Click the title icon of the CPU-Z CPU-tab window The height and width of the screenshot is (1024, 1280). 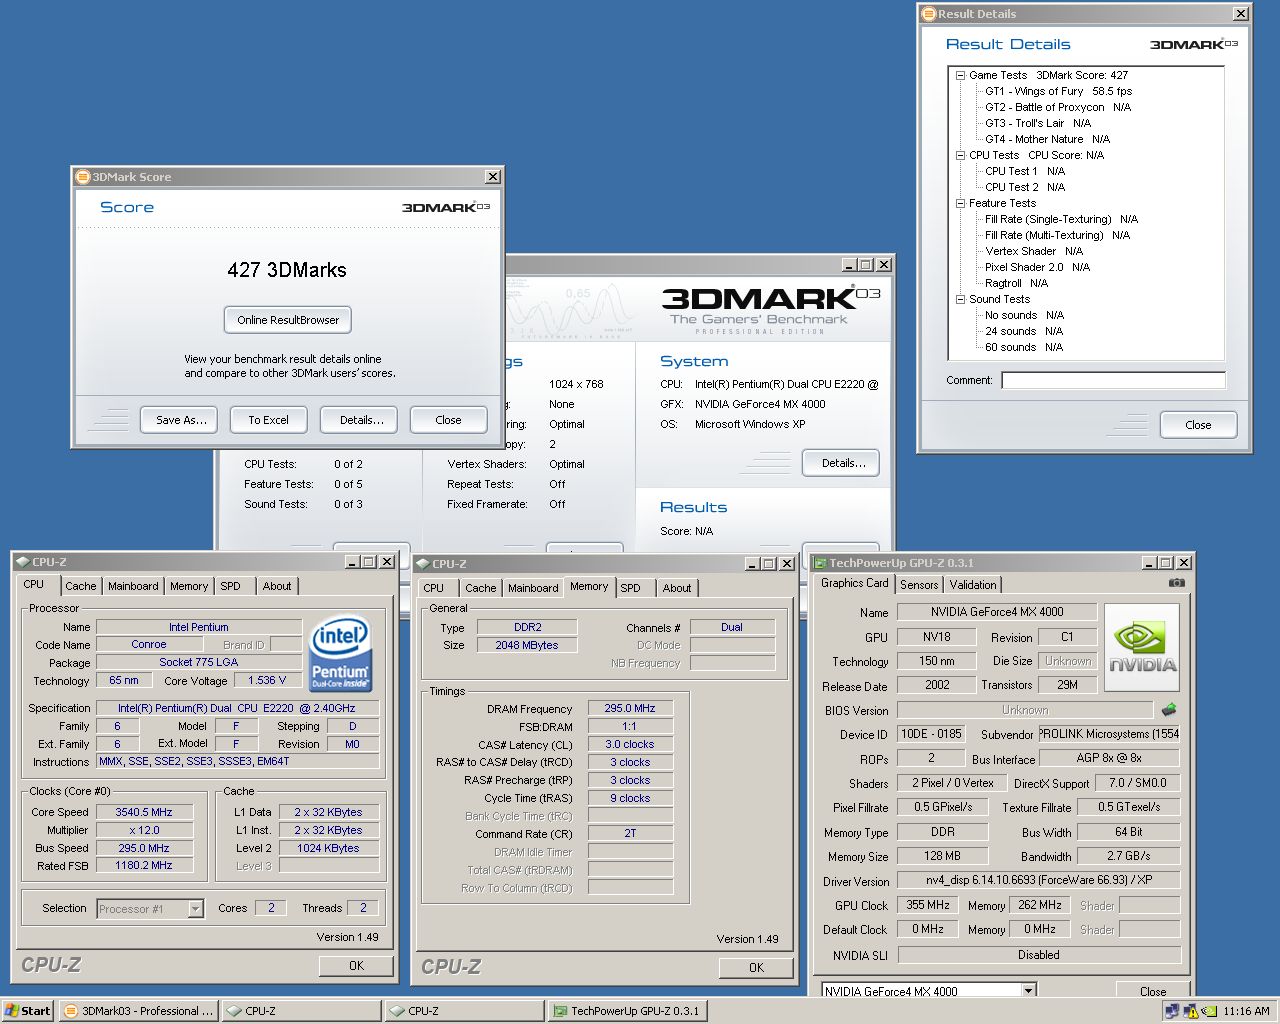click(22, 562)
